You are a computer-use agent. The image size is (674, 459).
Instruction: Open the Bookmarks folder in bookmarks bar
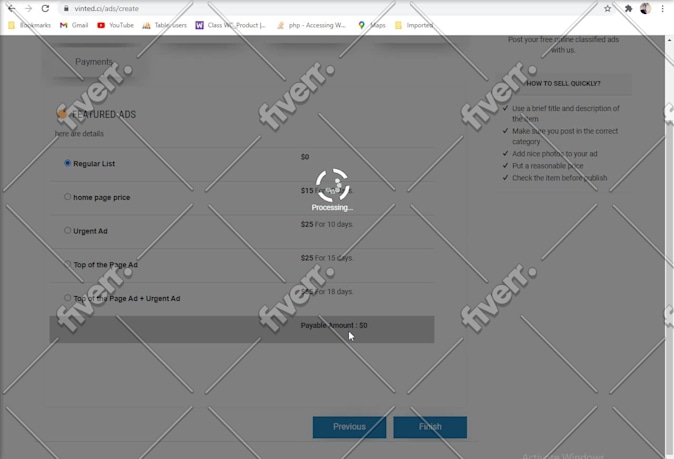(30, 25)
